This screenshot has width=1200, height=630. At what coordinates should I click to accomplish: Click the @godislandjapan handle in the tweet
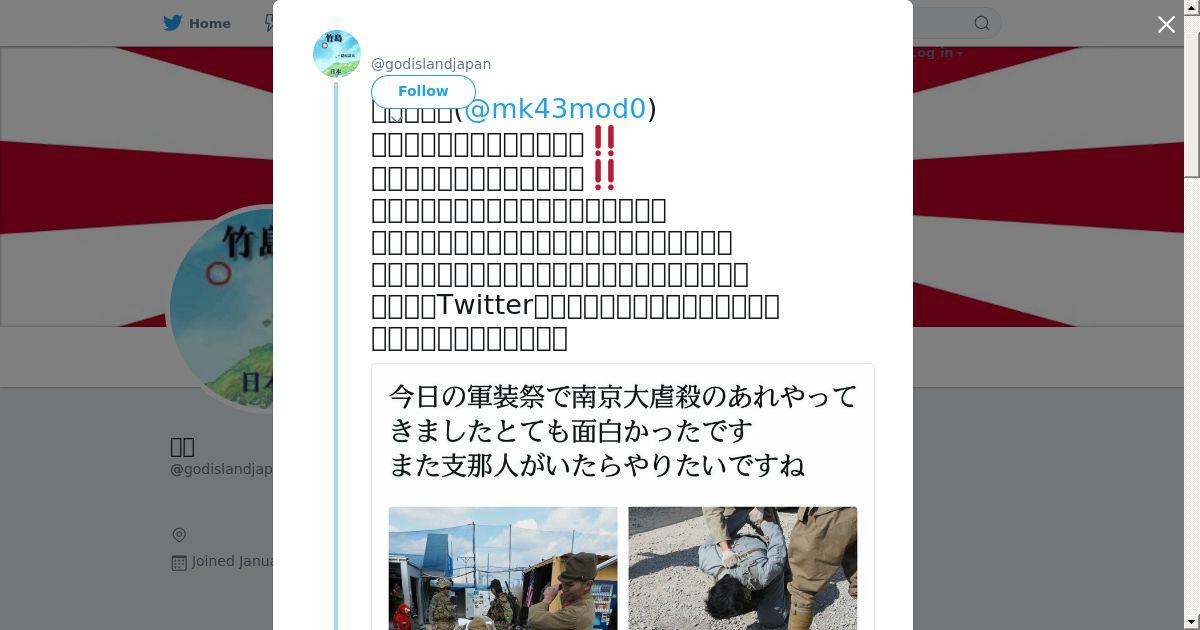[431, 64]
